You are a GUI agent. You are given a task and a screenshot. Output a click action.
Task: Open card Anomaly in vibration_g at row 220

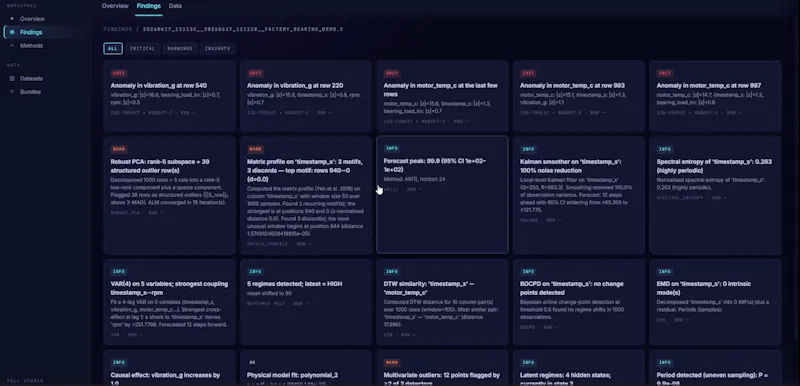click(306, 96)
